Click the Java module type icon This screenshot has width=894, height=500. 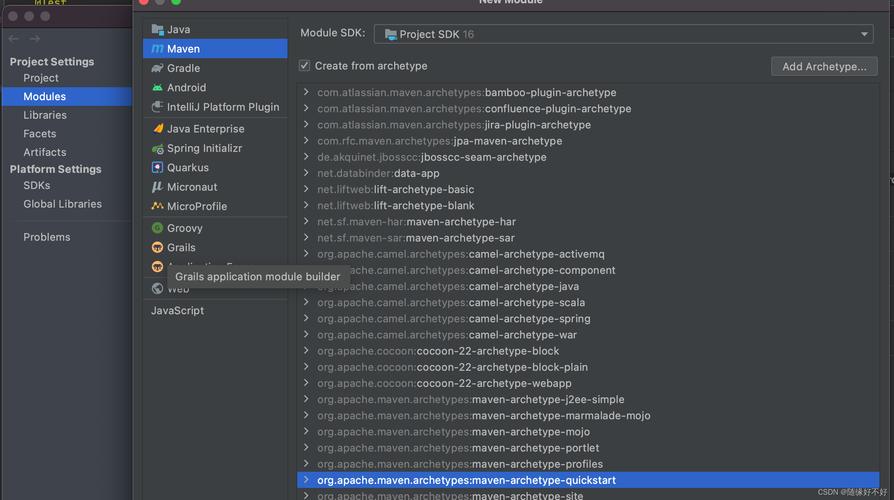(157, 29)
